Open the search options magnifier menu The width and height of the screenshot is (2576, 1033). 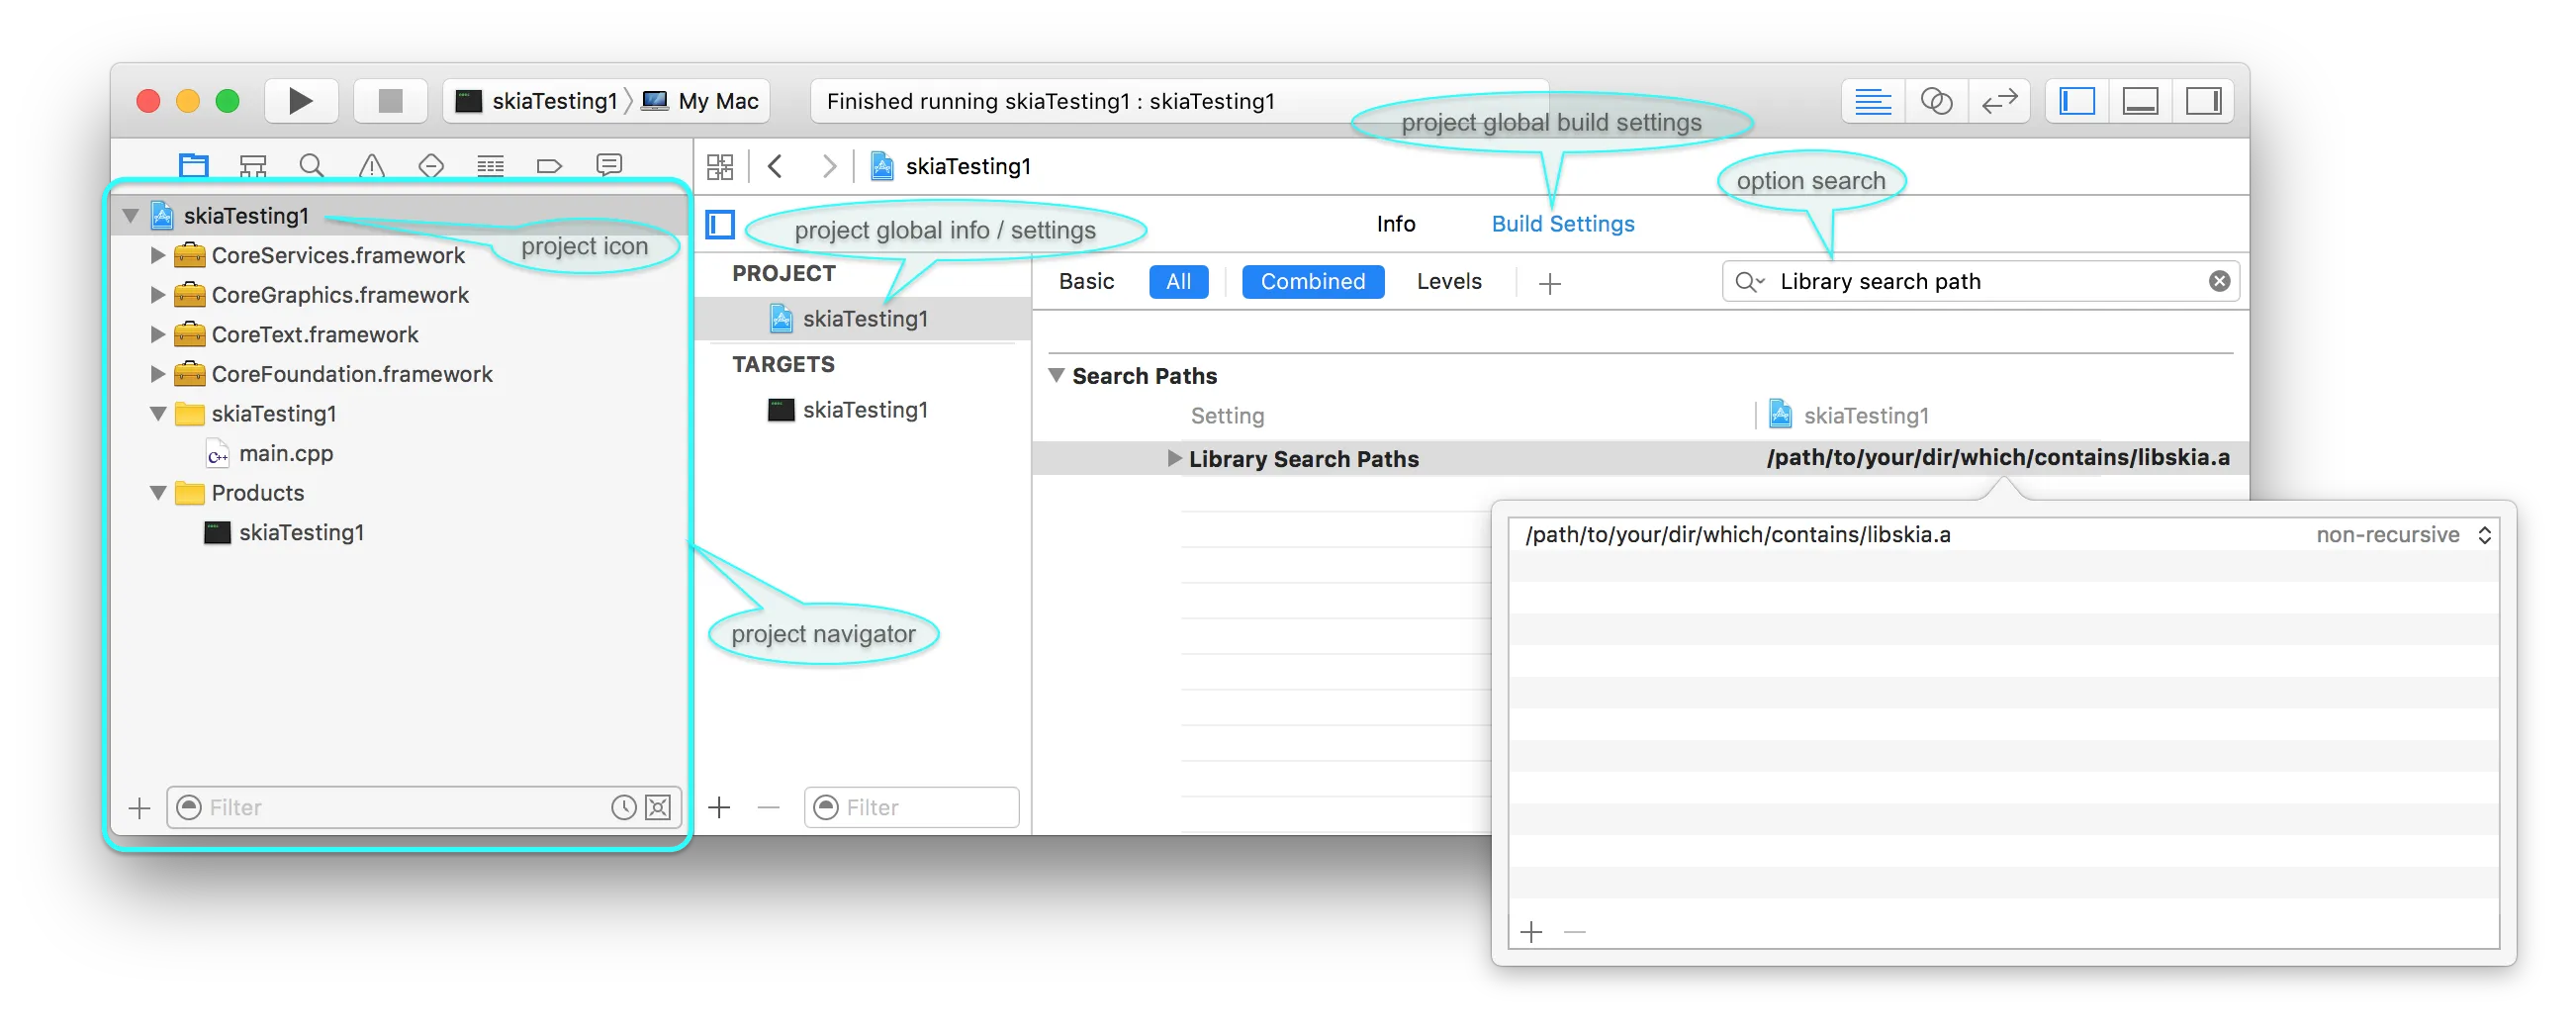[x=1749, y=282]
